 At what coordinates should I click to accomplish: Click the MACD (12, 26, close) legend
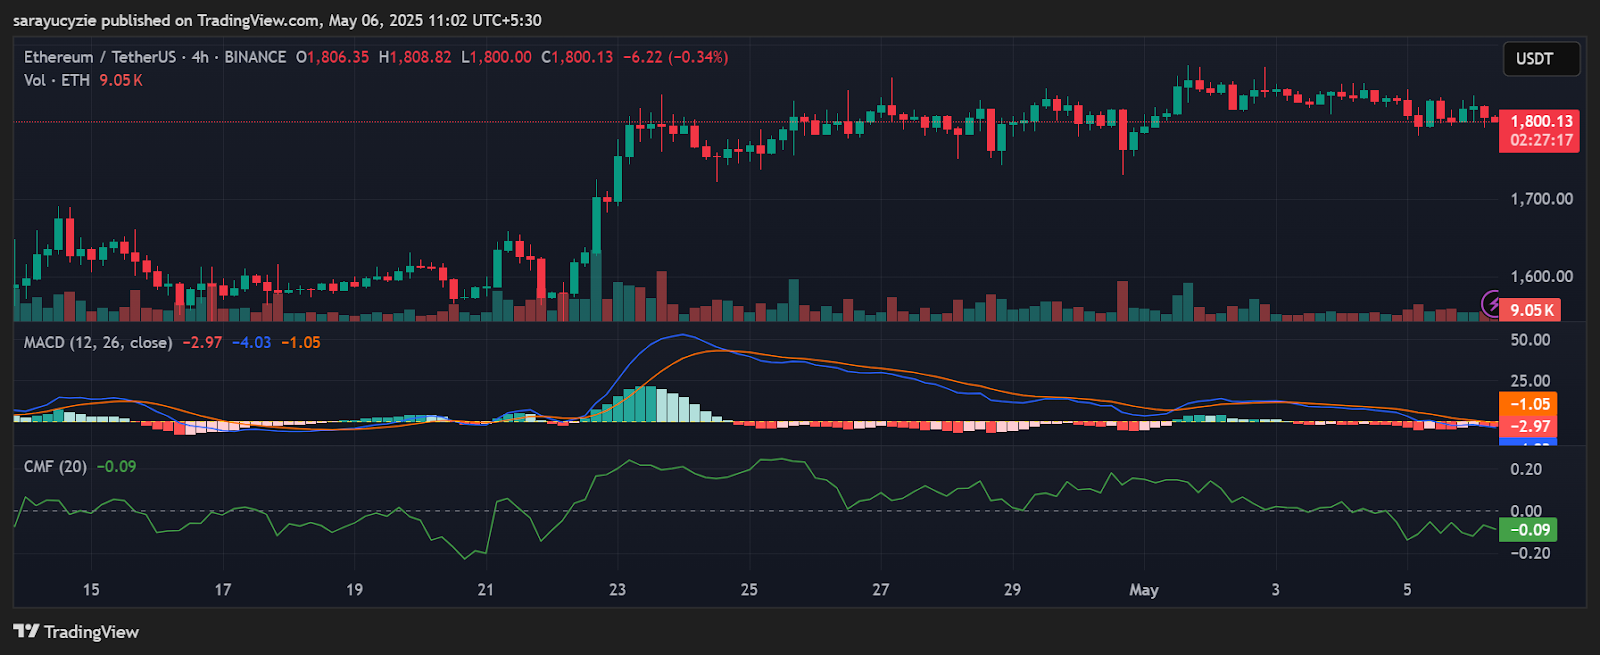click(x=98, y=342)
